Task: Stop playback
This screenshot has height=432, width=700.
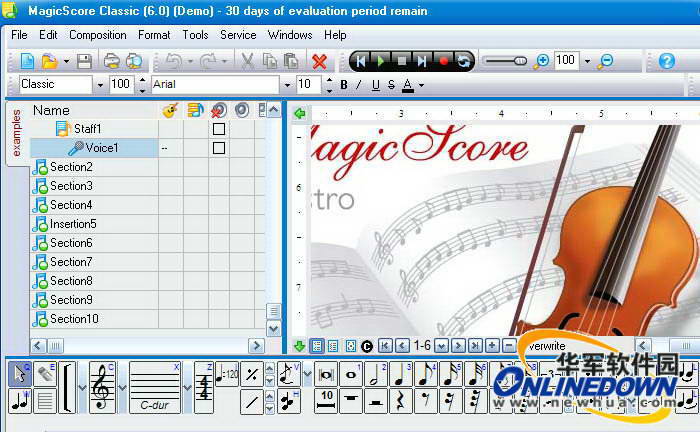Action: click(402, 61)
